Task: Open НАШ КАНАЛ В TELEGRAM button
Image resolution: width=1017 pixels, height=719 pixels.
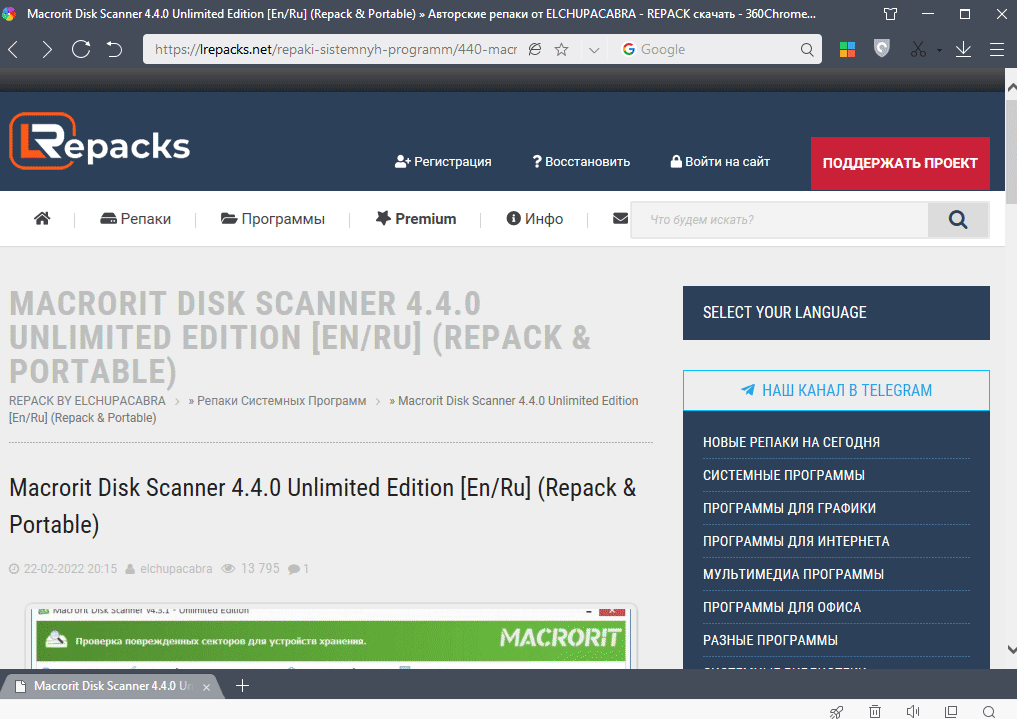Action: pyautogui.click(x=836, y=390)
